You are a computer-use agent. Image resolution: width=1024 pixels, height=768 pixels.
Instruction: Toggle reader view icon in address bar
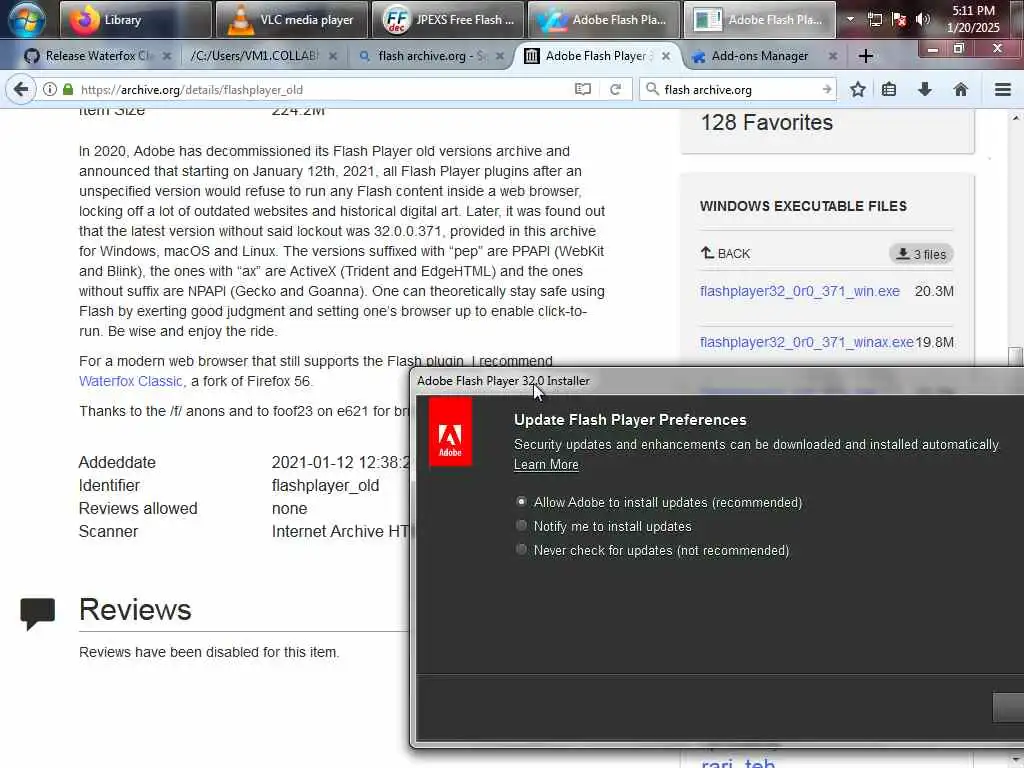583,89
